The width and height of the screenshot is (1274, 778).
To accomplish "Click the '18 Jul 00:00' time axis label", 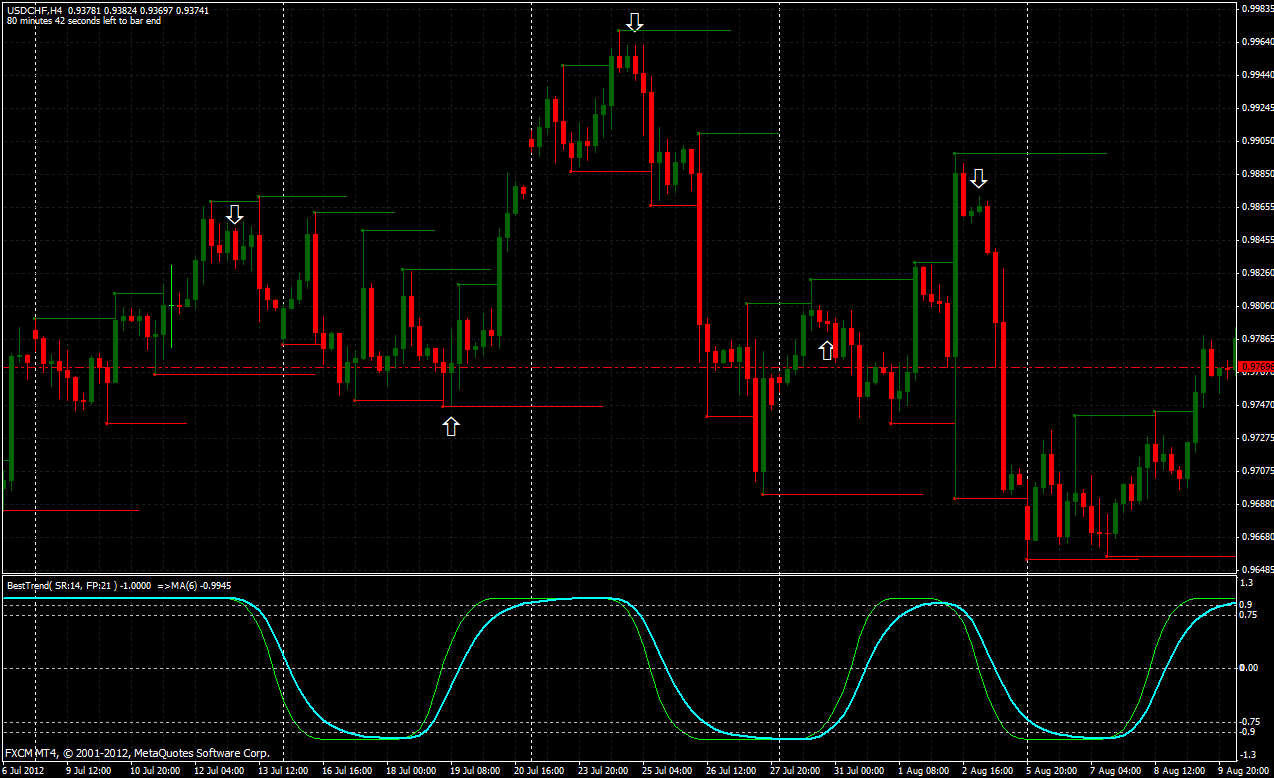I will coord(410,771).
